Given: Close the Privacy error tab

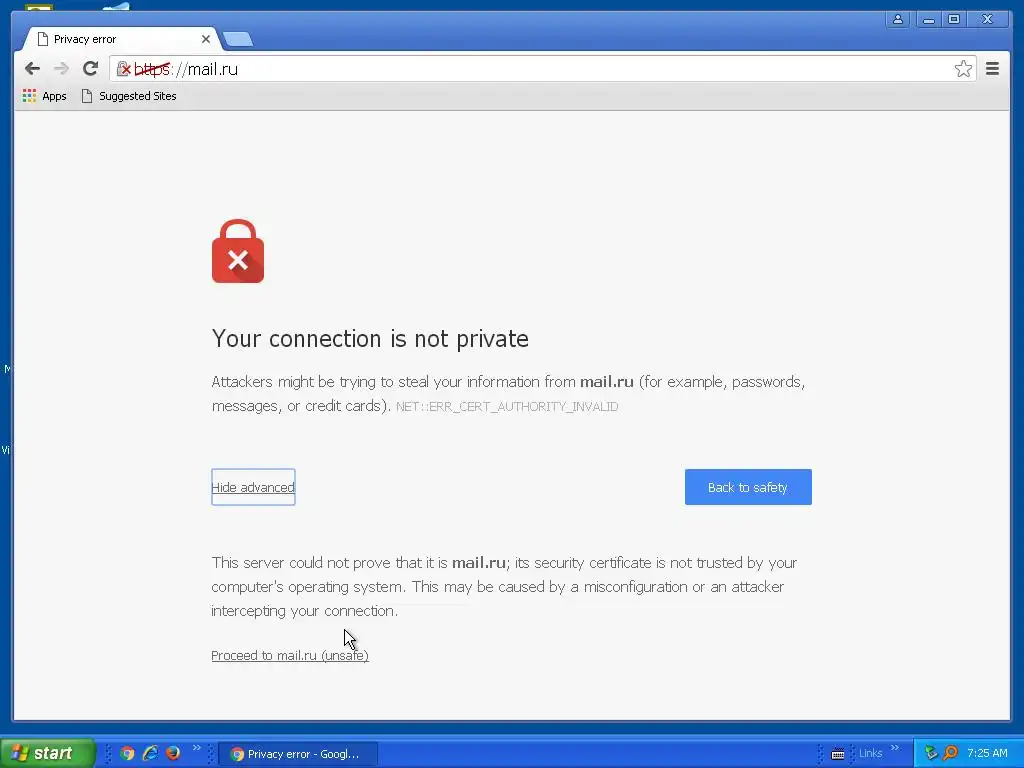Looking at the screenshot, I should [206, 39].
